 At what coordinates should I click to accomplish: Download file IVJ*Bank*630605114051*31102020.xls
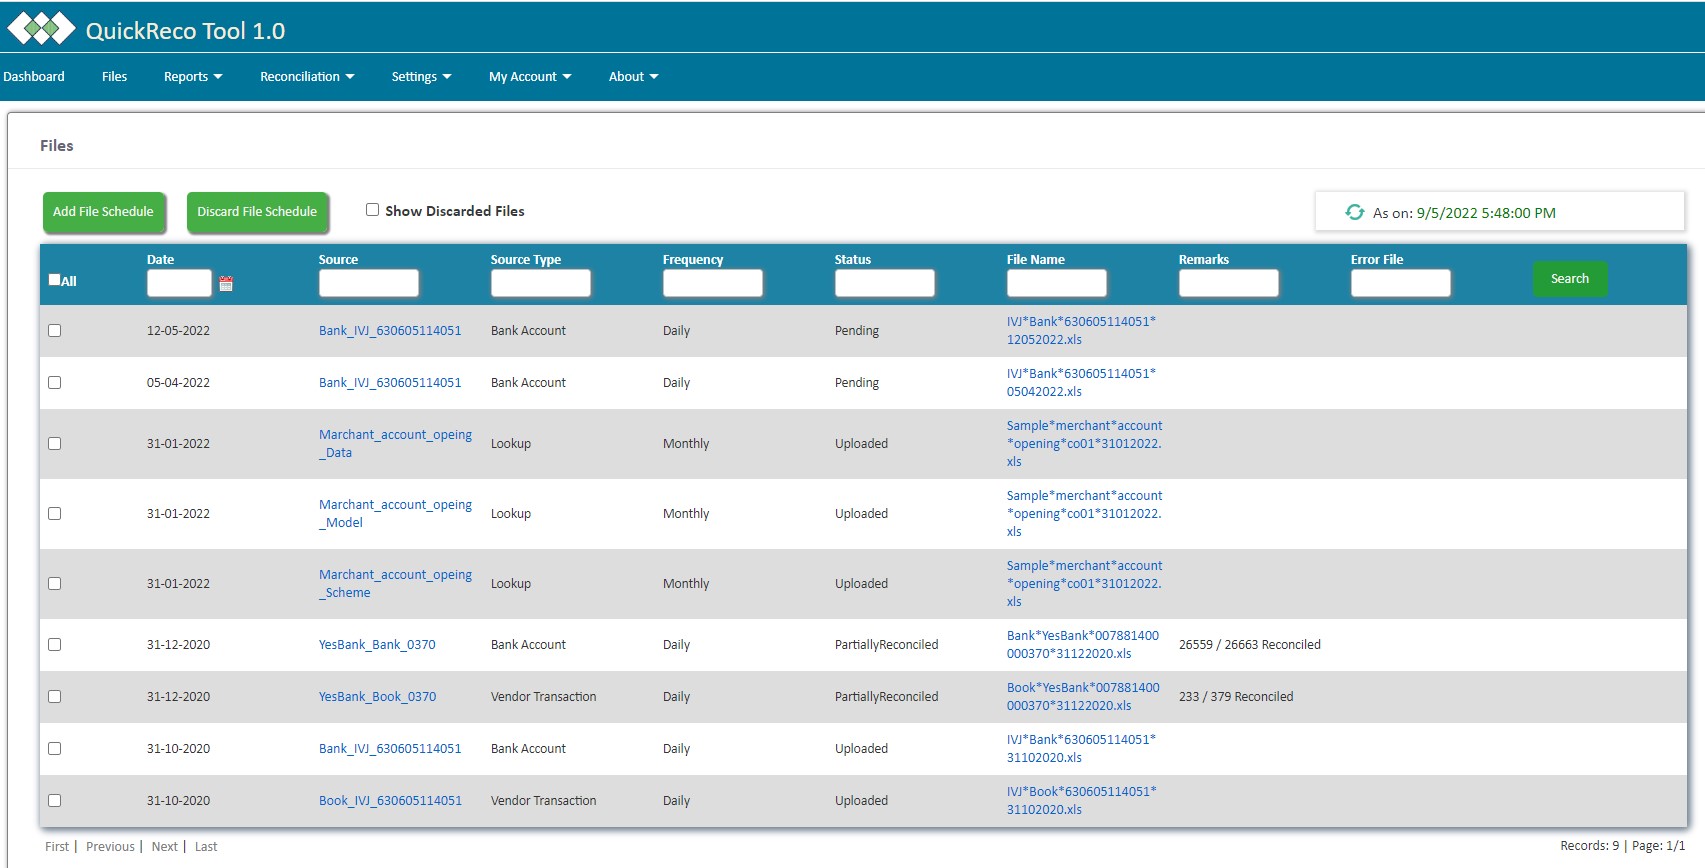(x=1081, y=749)
